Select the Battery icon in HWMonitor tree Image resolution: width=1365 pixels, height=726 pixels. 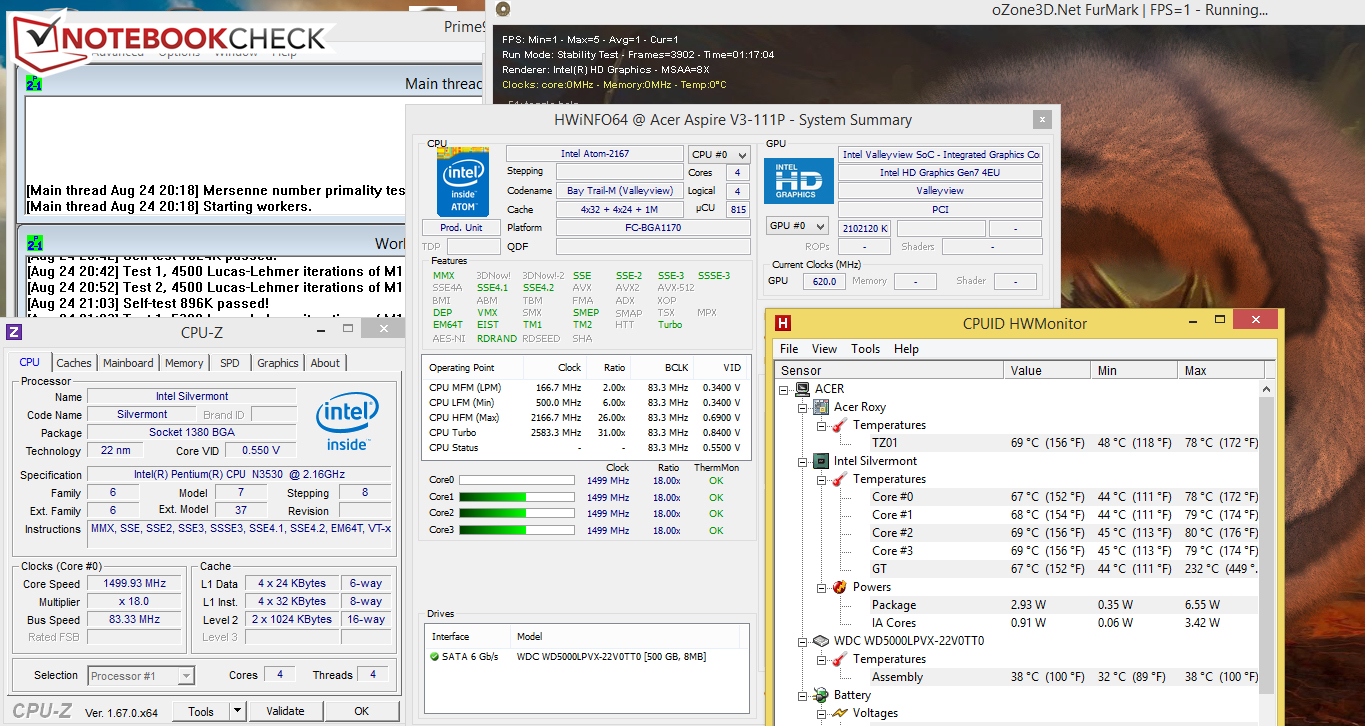click(x=820, y=695)
